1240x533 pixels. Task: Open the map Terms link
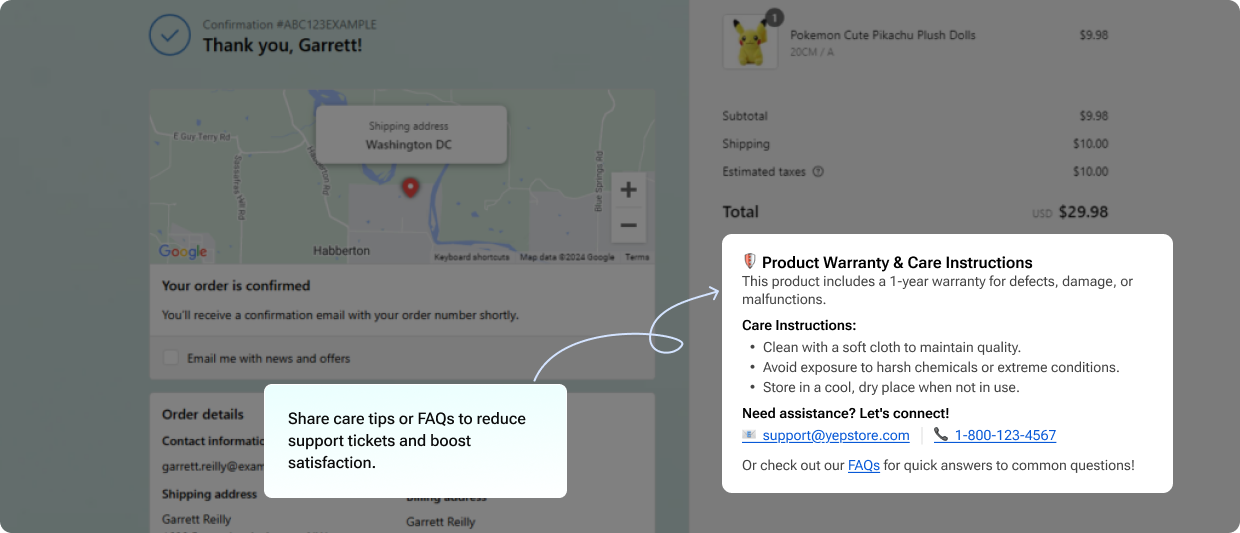point(637,257)
